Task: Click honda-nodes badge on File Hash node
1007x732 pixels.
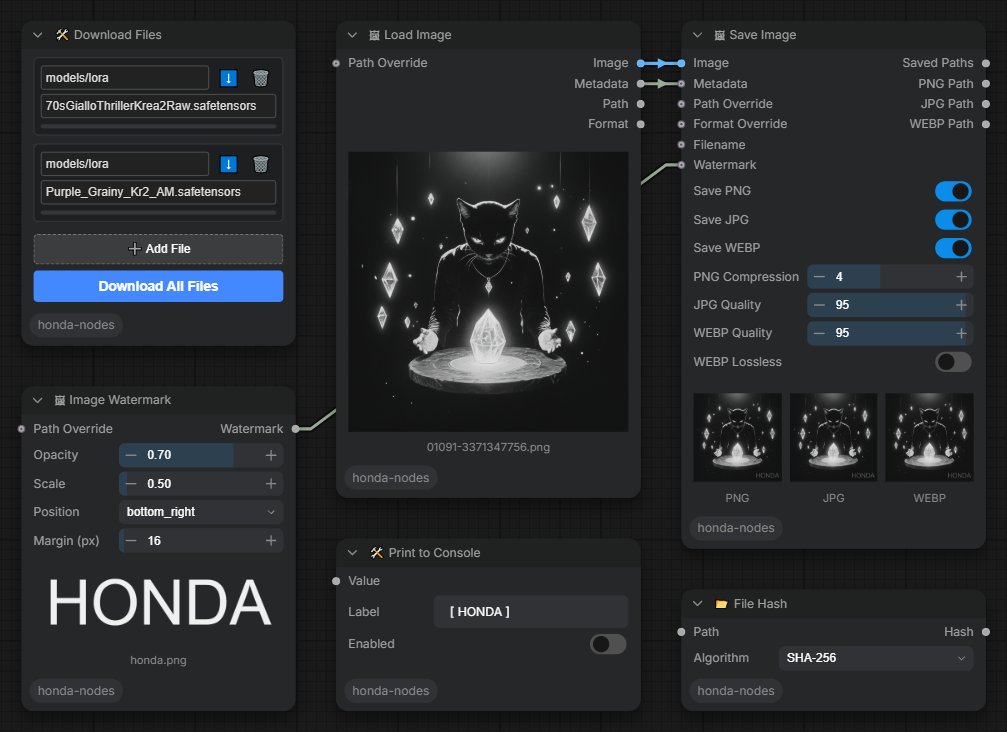Action: (735, 691)
